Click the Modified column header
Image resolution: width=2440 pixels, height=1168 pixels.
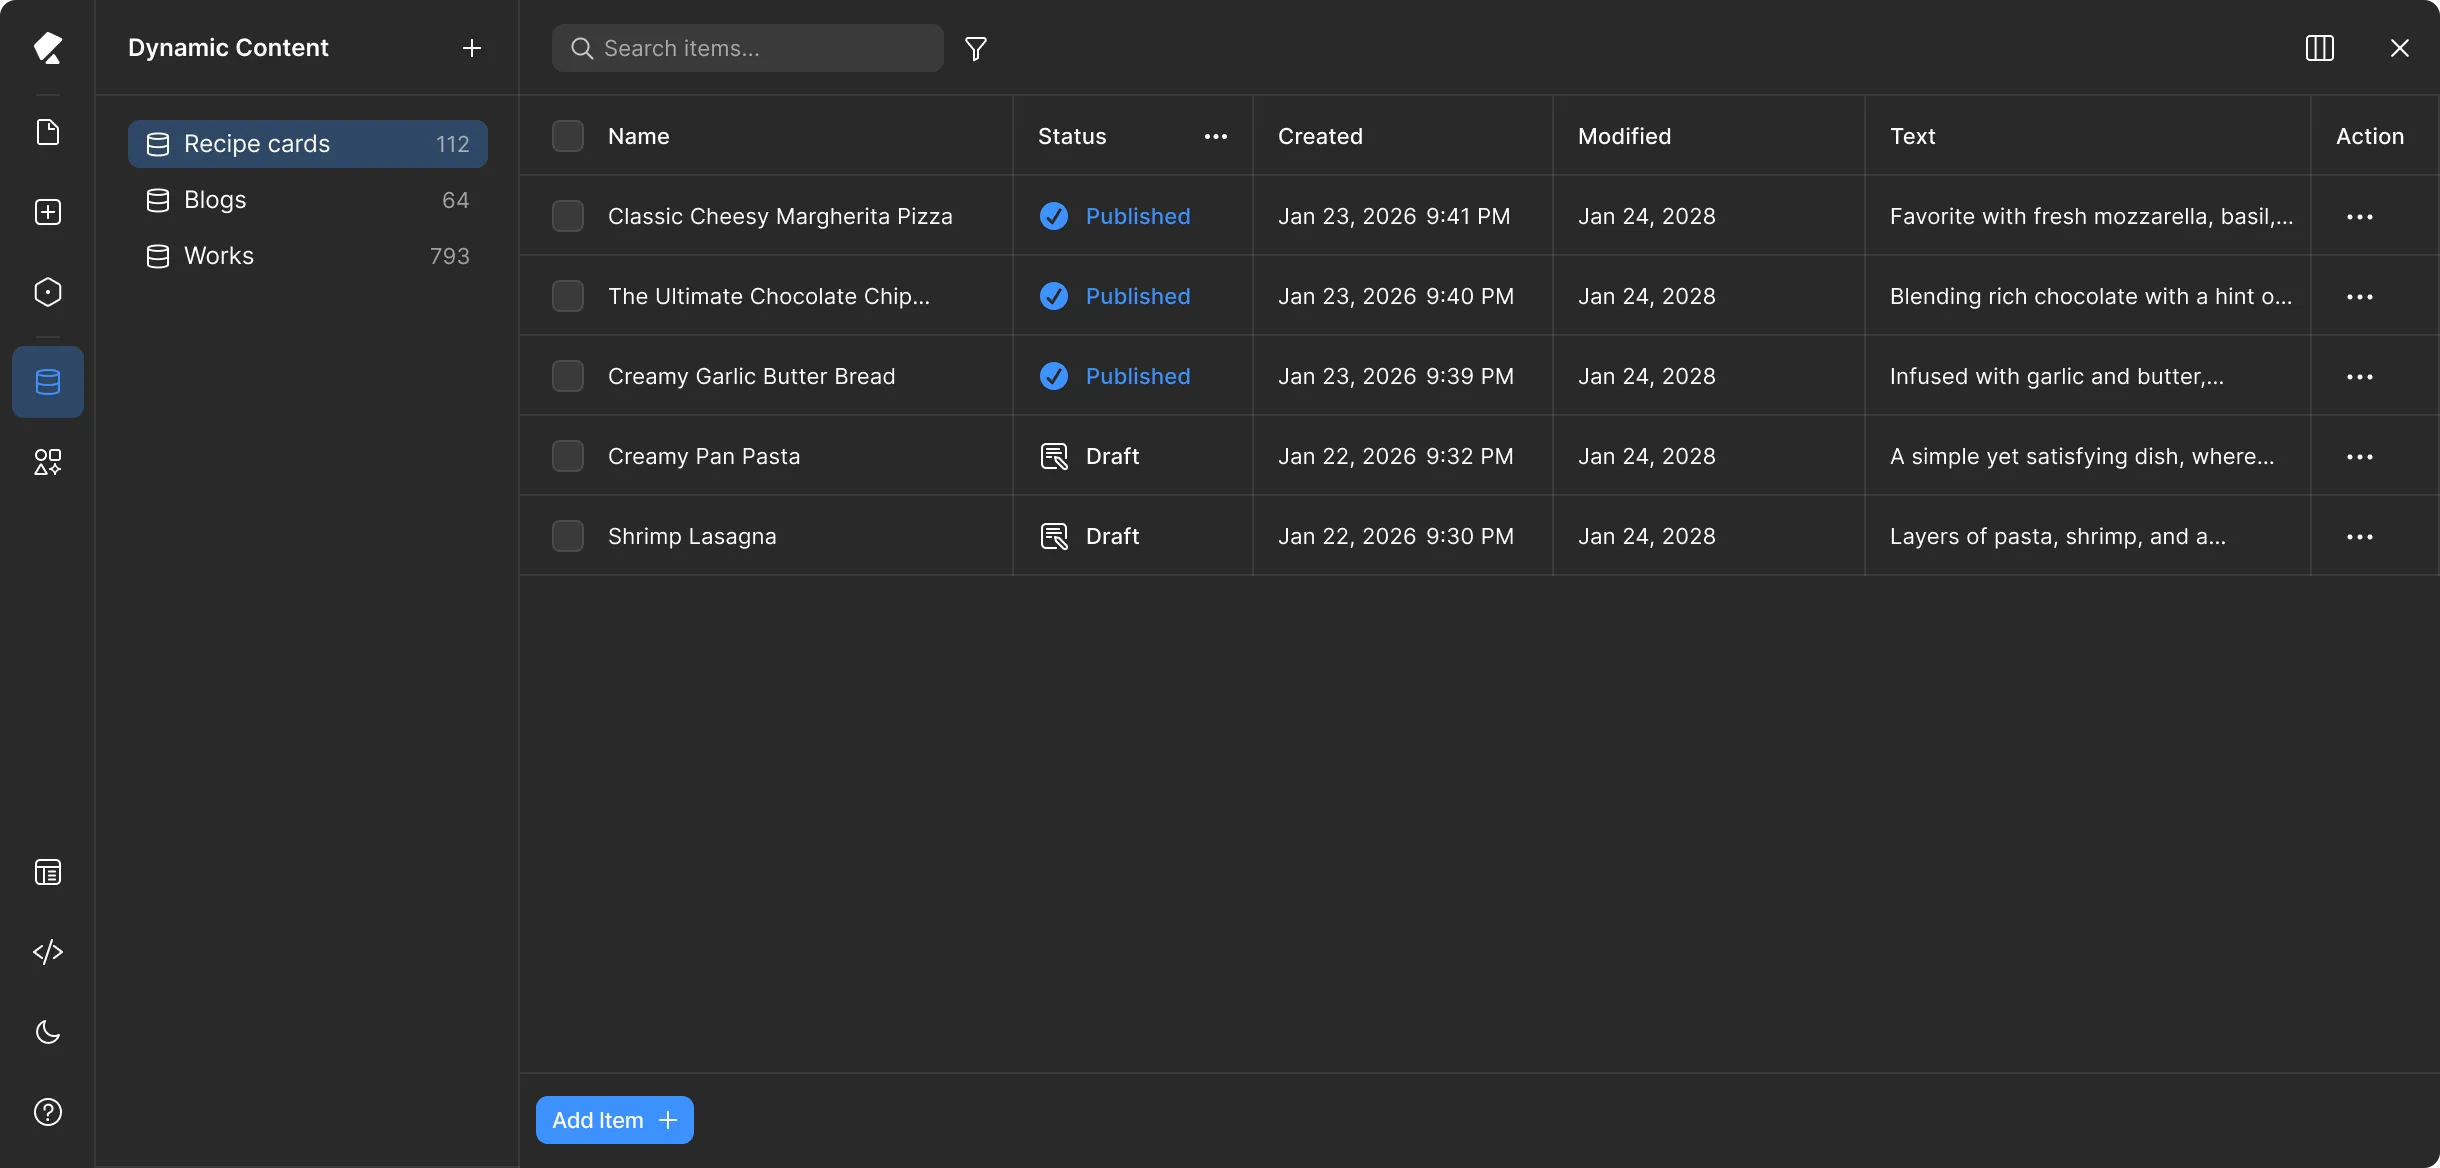click(x=1624, y=136)
